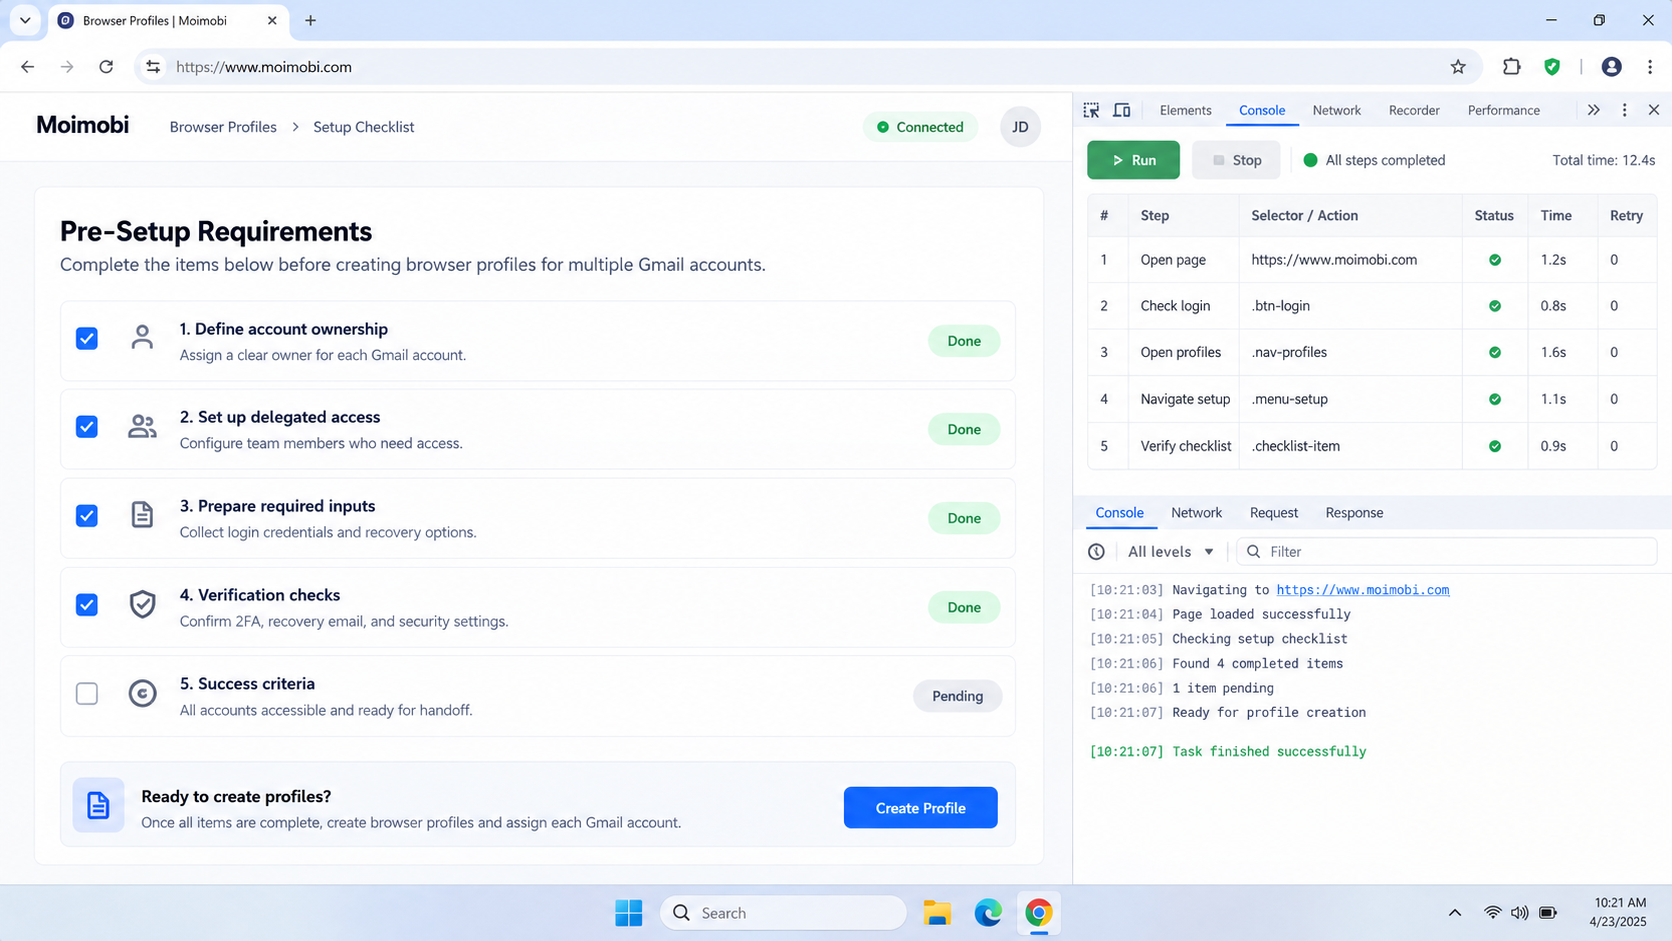1672x941 pixels.
Task: Toggle the device toolbar icon
Action: click(1122, 110)
